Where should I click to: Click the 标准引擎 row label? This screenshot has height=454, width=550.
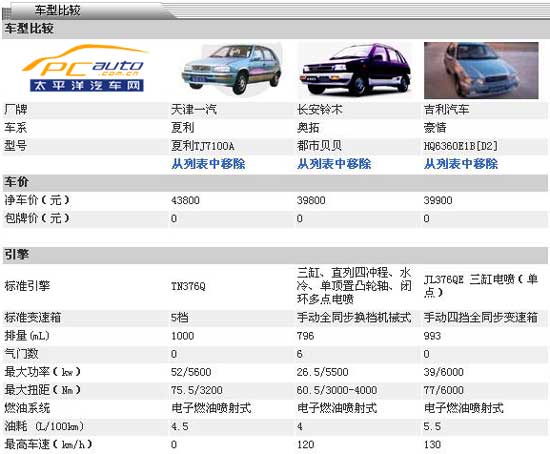pyautogui.click(x=27, y=286)
